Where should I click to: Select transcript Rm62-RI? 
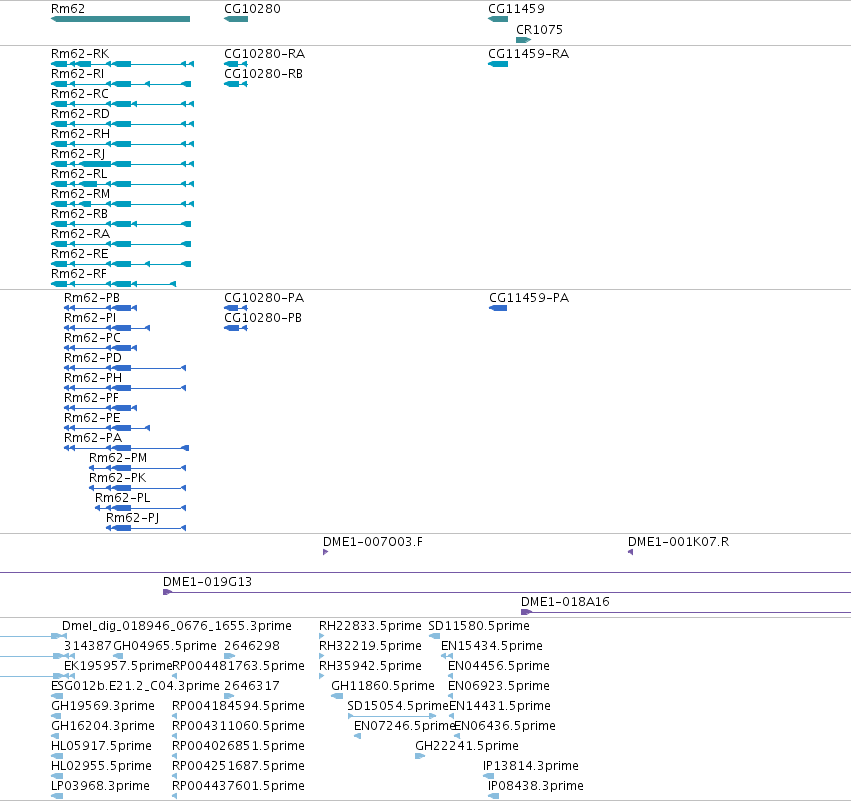point(78,74)
